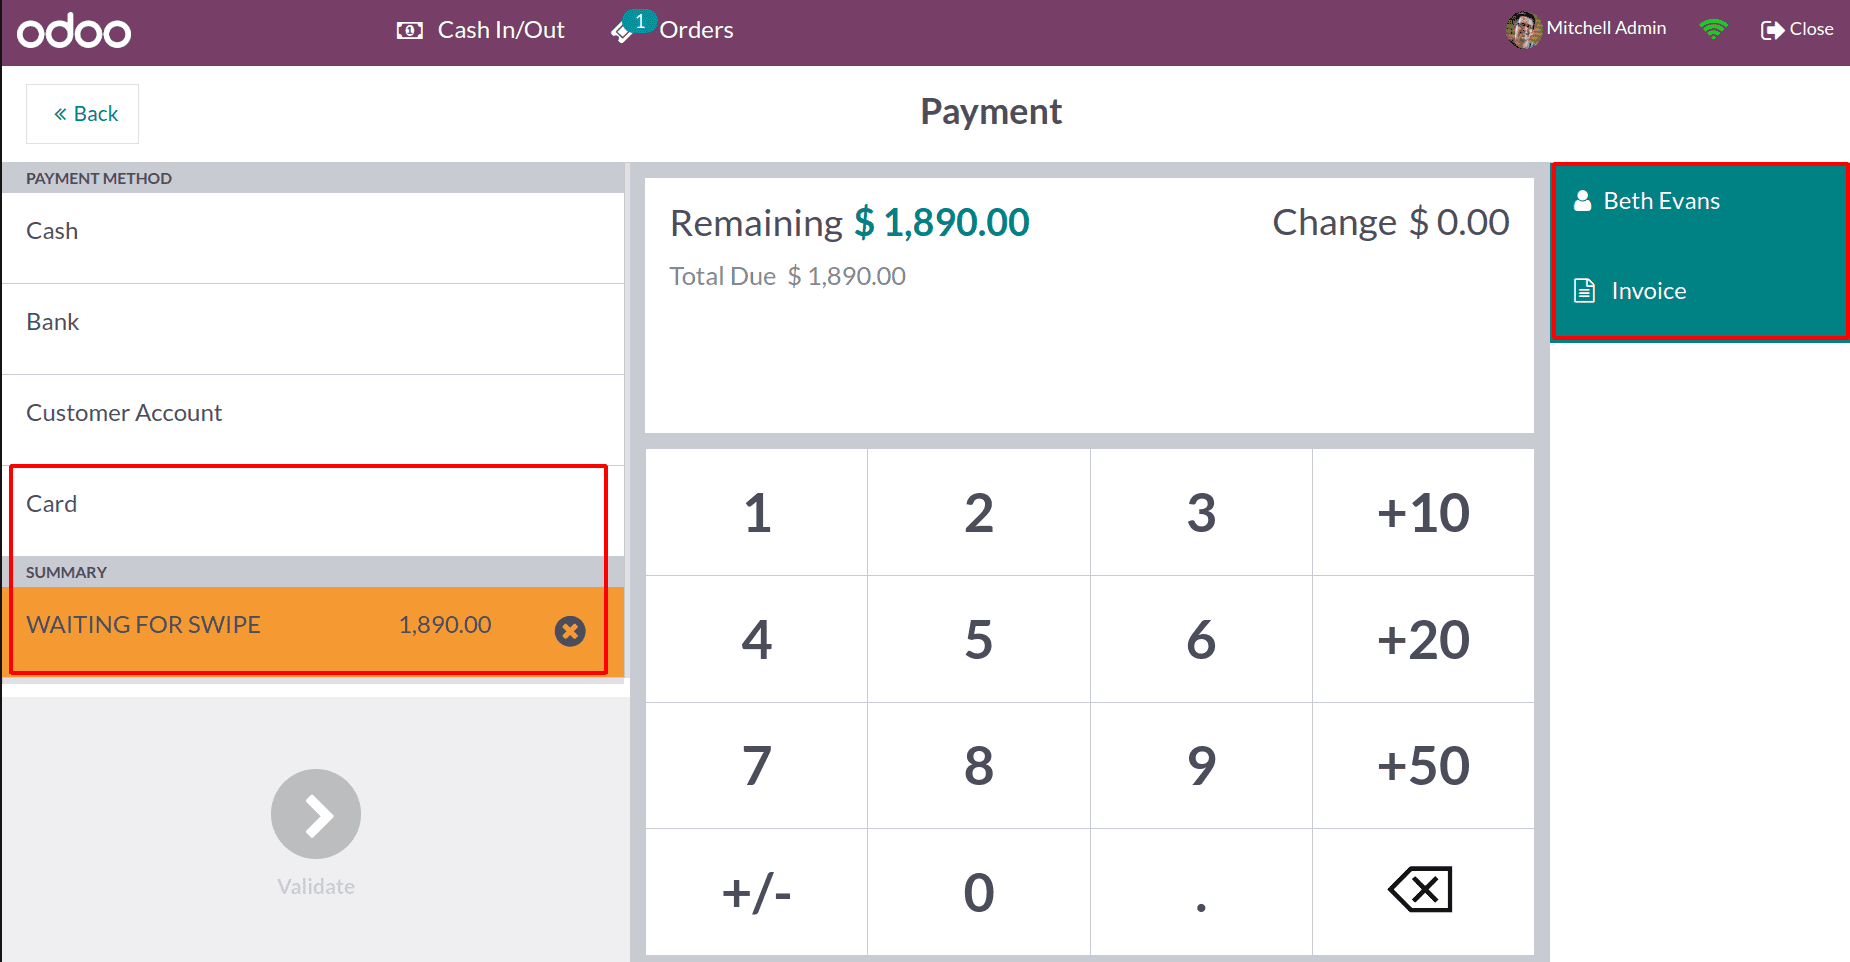Remove the waiting-for-swipe payment line
Viewport: 1850px width, 962px height.
pos(570,631)
